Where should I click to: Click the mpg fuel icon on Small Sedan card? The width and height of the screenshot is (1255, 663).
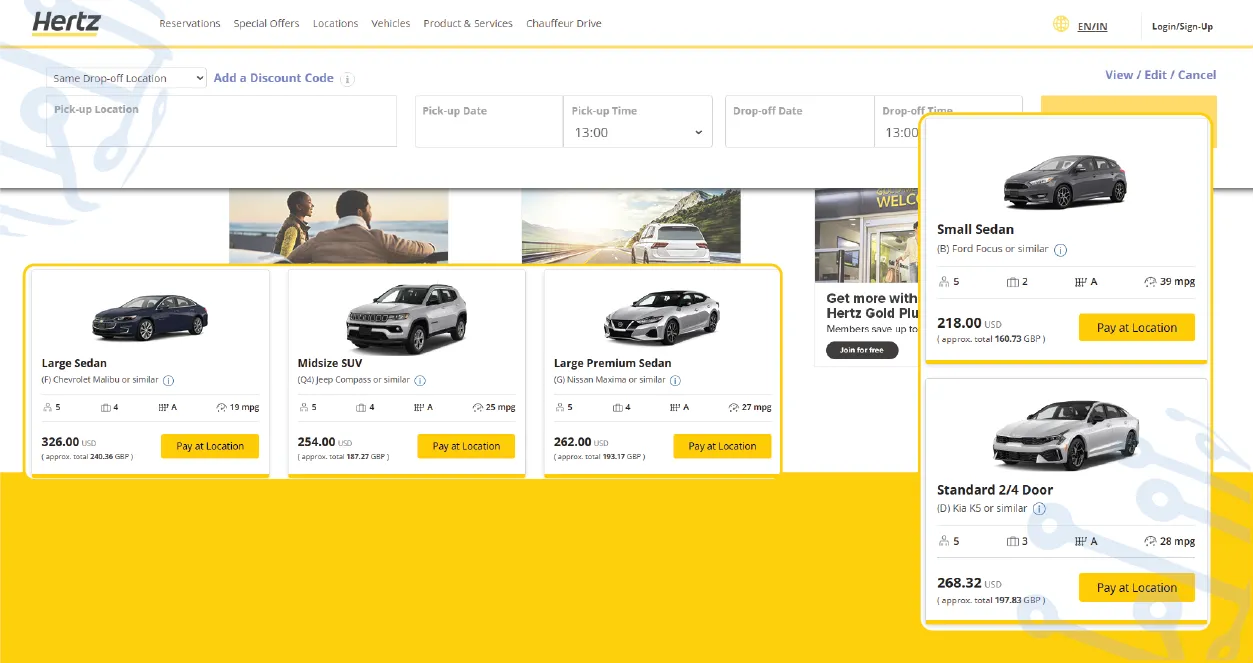(1149, 281)
